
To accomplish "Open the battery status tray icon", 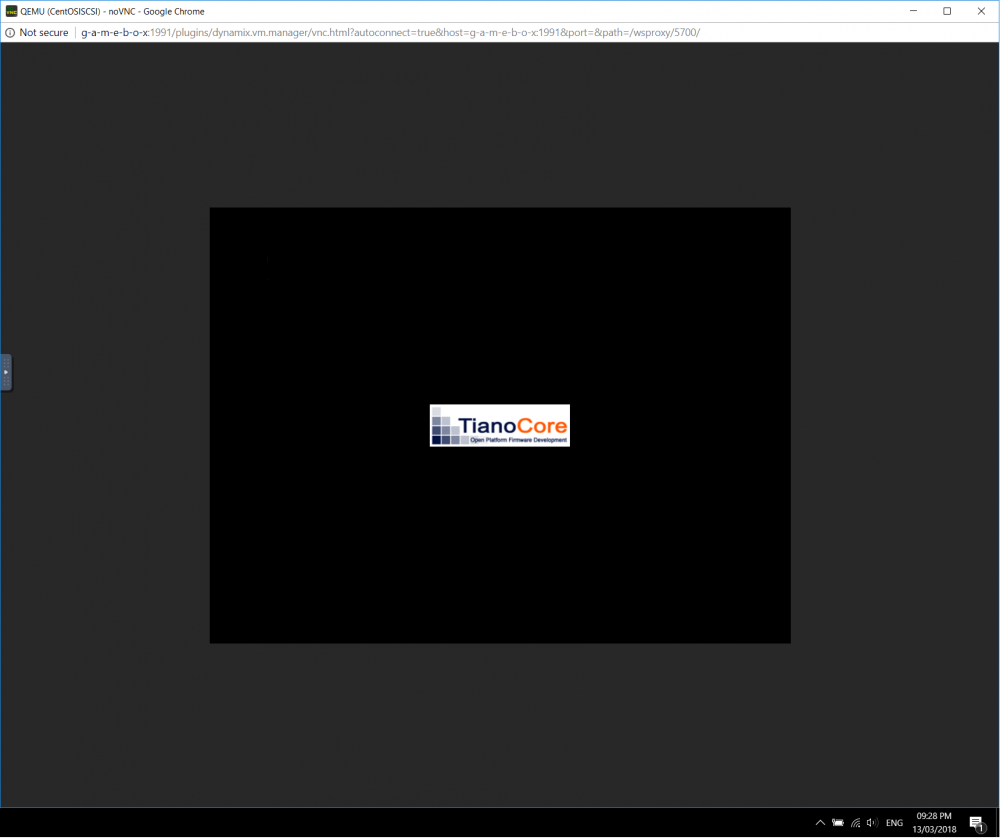I will tap(838, 823).
